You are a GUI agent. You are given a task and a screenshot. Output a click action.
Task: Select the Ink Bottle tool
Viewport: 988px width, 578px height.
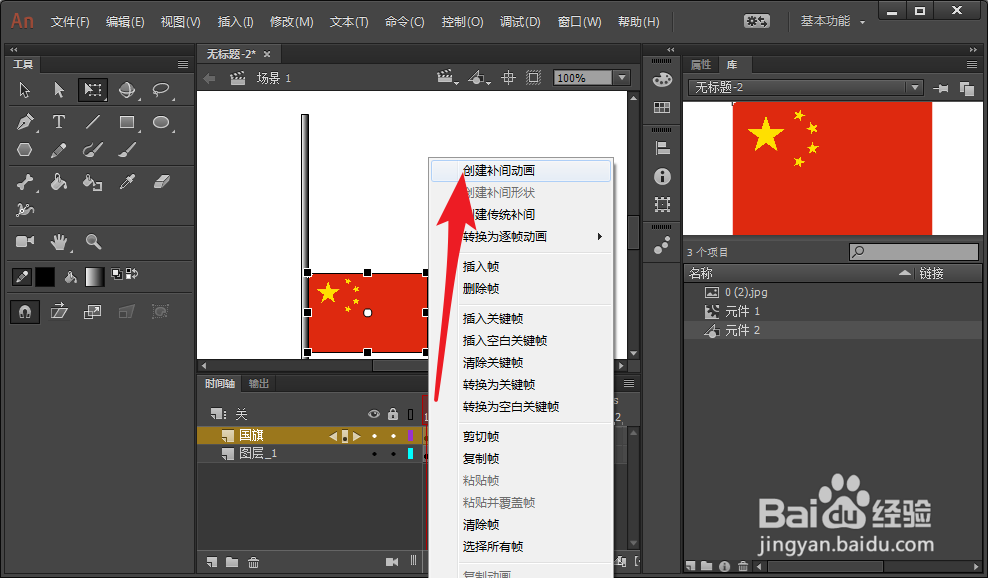click(x=93, y=183)
